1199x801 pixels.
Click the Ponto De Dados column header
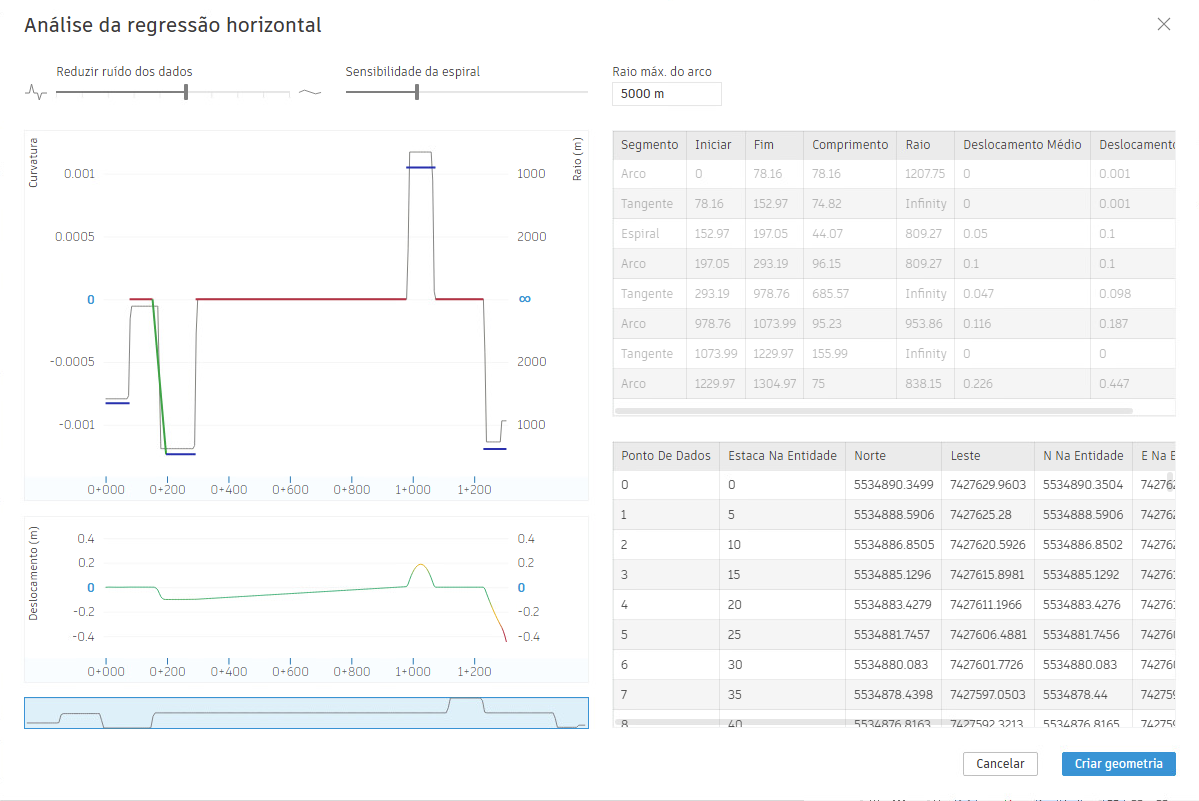pyautogui.click(x=665, y=456)
